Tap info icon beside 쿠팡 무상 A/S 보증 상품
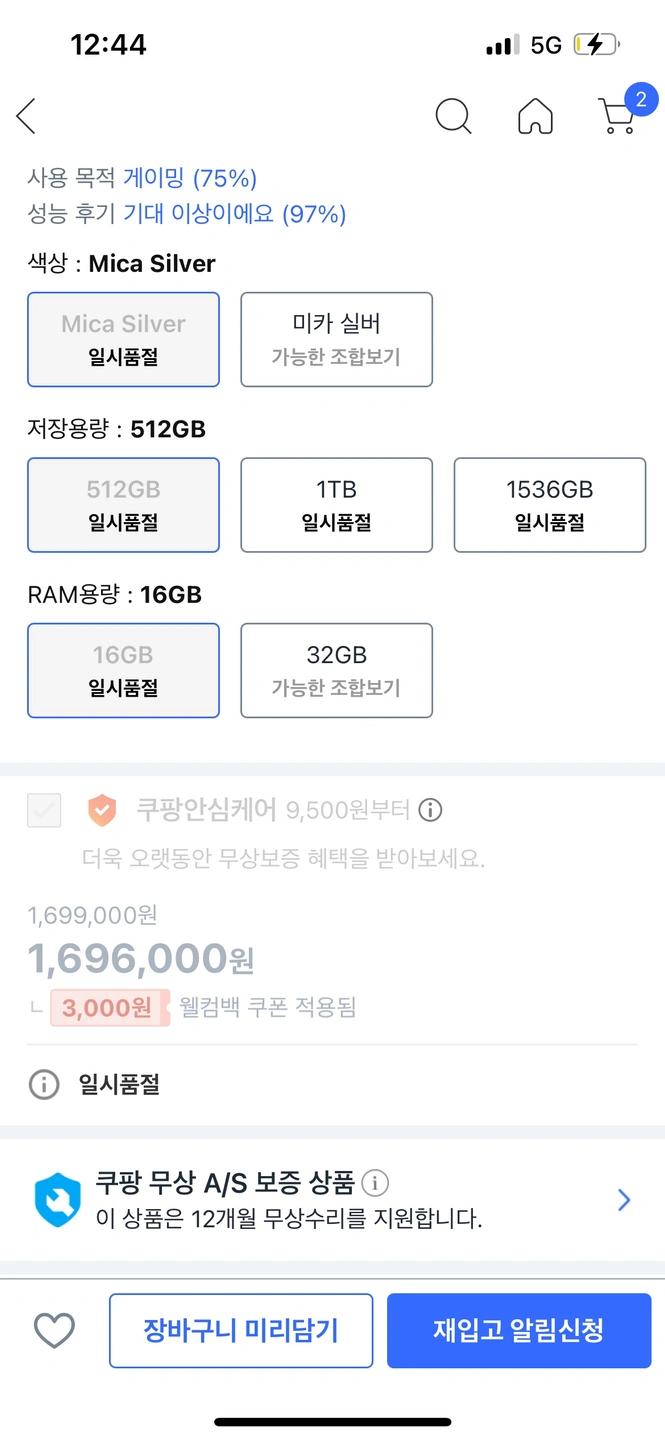Screen dimensions: 665x1440 click(375, 1184)
